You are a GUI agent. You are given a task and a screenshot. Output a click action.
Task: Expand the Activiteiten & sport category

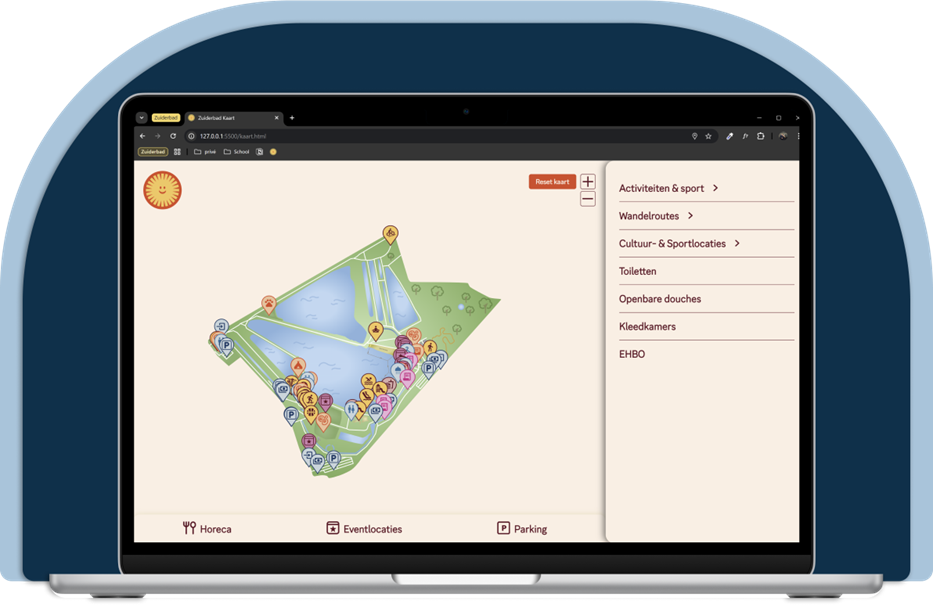(x=668, y=188)
